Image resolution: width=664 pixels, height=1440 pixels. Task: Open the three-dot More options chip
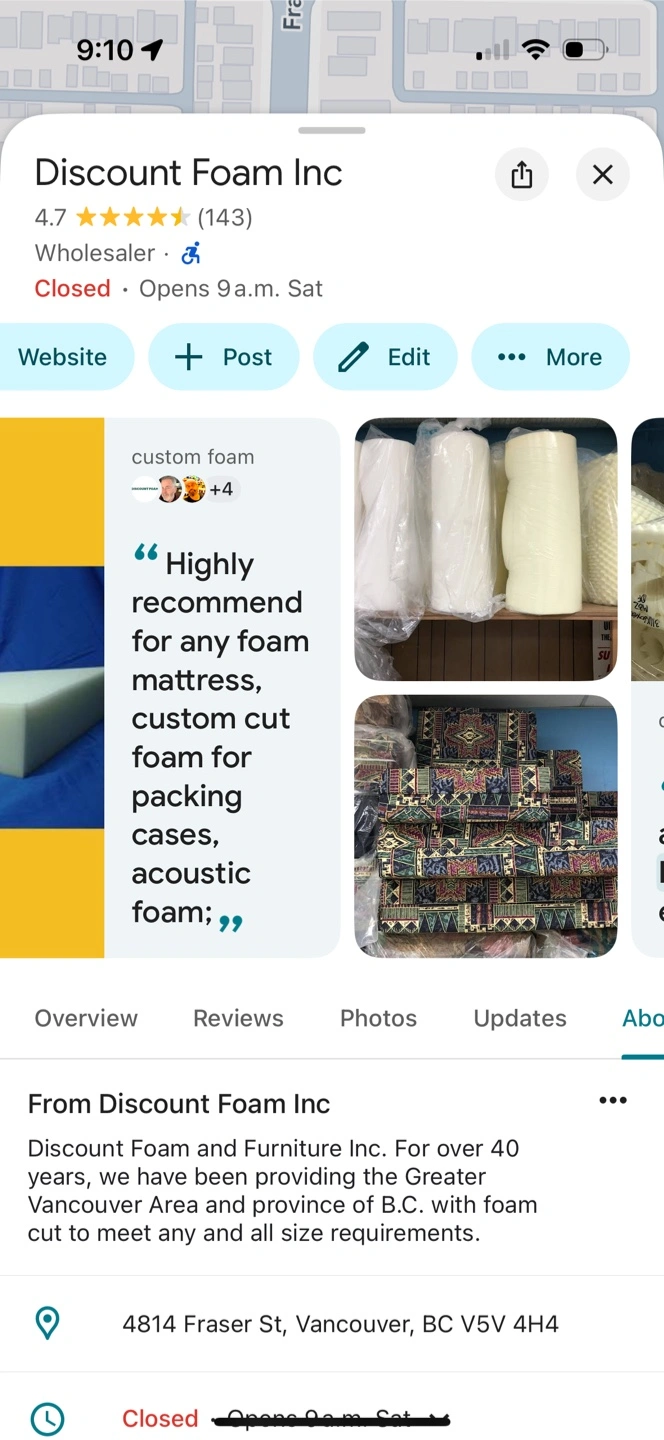coord(550,357)
